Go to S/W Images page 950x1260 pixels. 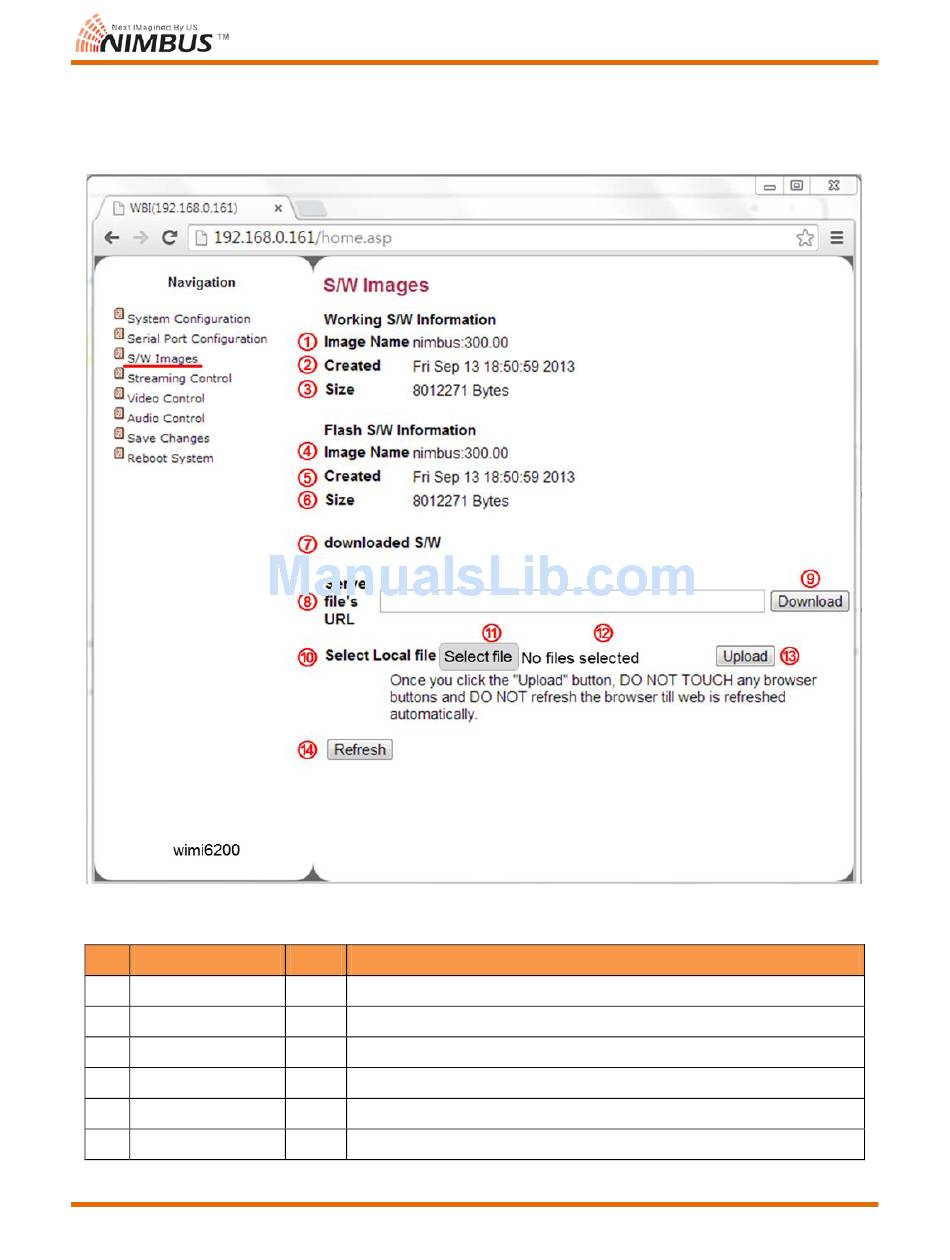point(163,359)
